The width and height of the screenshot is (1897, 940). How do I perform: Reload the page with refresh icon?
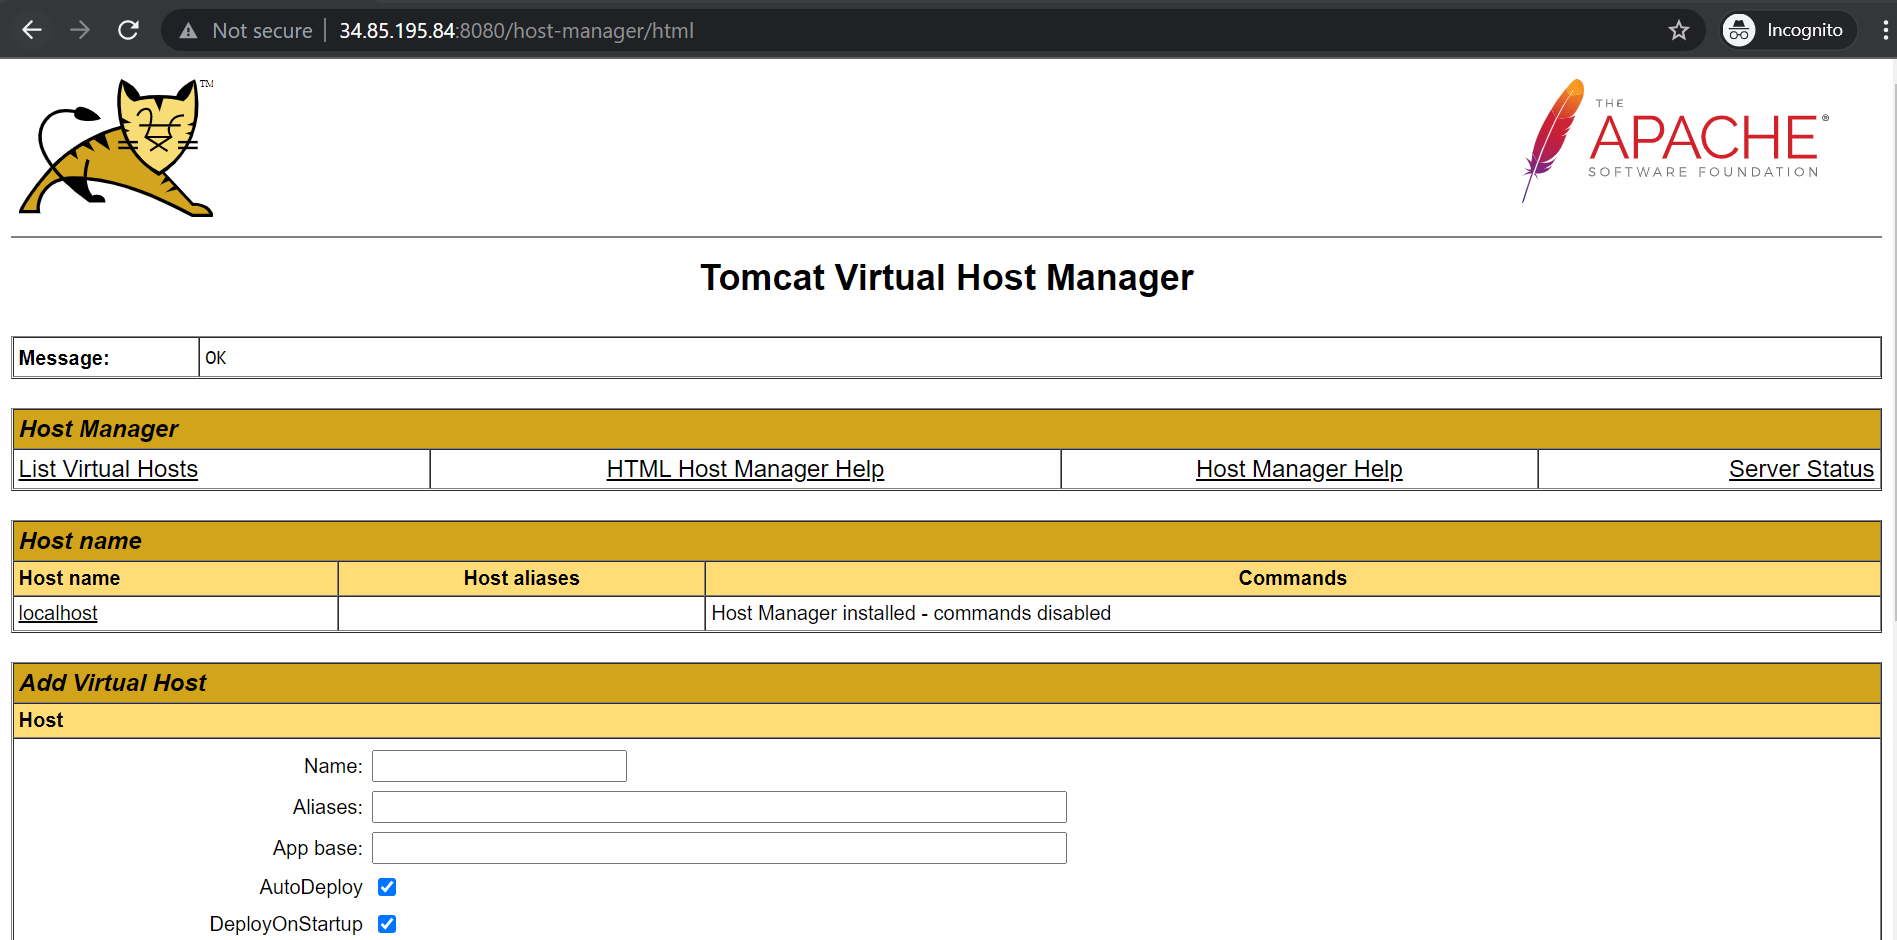click(128, 30)
